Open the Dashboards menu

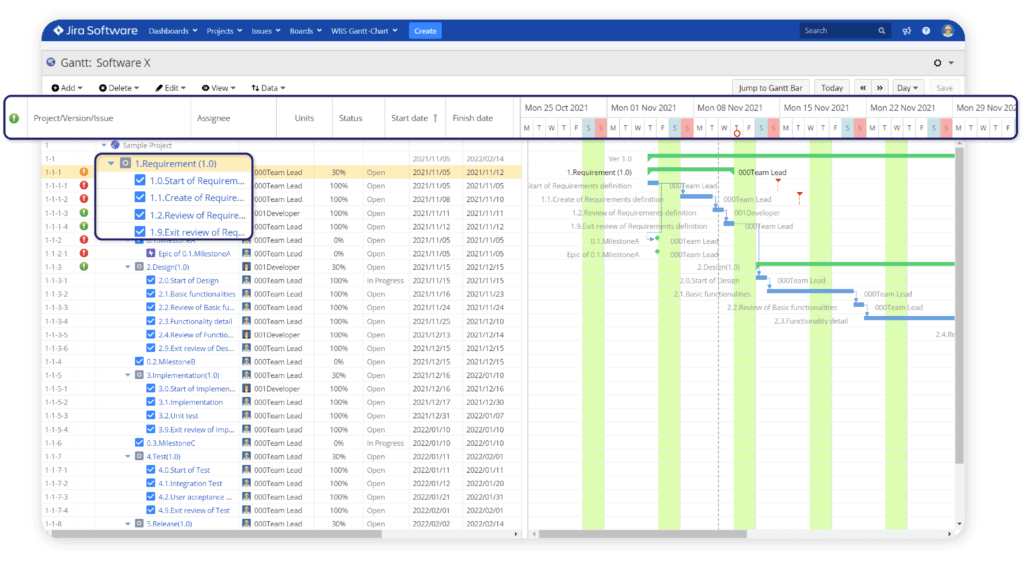click(172, 31)
